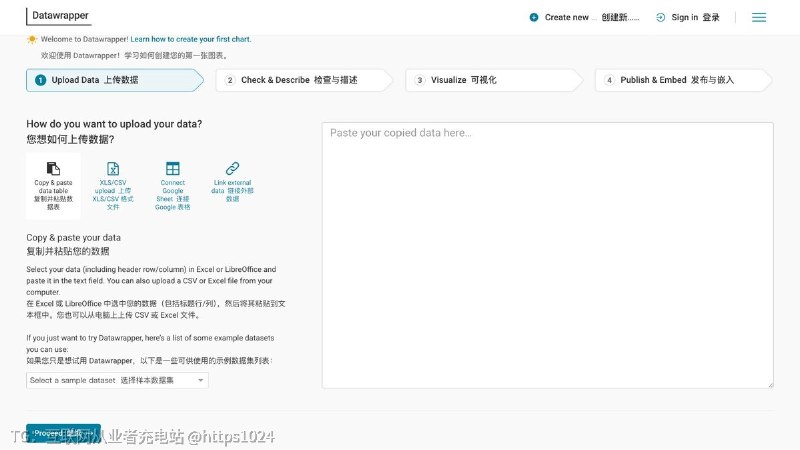Go to Publish & Embed step
The image size is (800, 450).
point(684,80)
